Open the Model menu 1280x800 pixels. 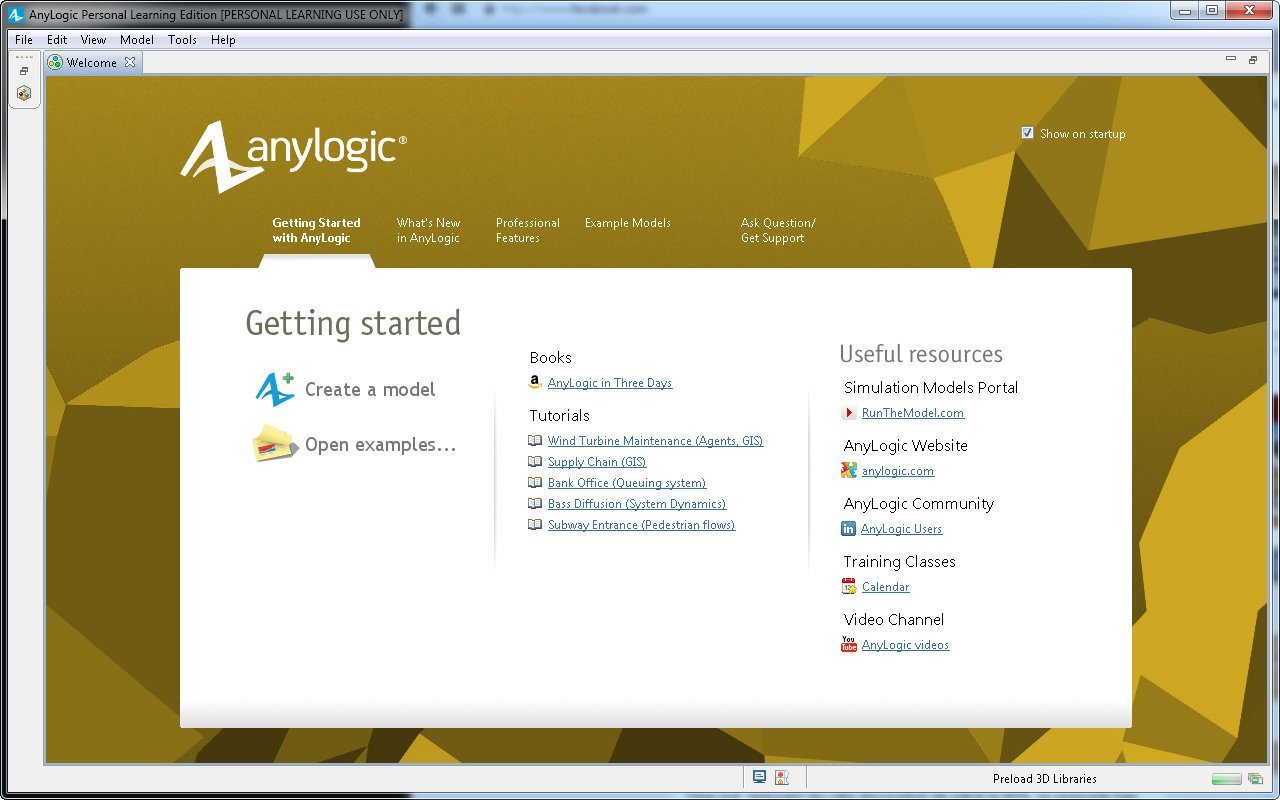pyautogui.click(x=136, y=39)
